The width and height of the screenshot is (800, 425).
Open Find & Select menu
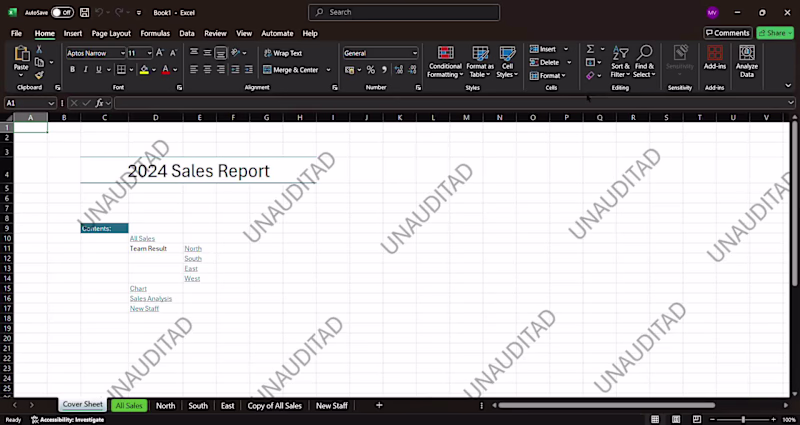[x=644, y=62]
